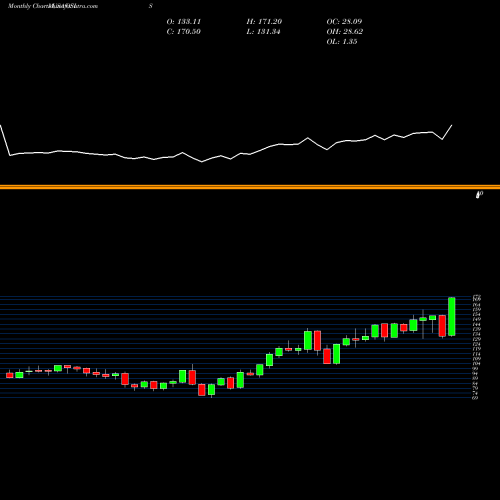Click the 69 price axis label at the bottom
Screen dimensions: 500x500
pyautogui.click(x=475, y=398)
